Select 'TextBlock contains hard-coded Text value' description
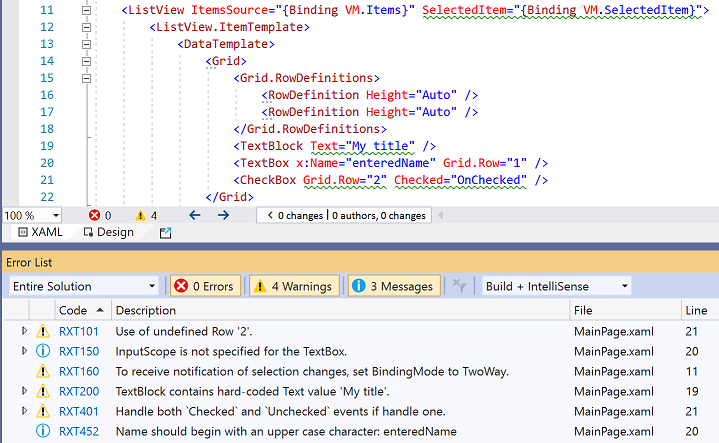 (x=253, y=391)
